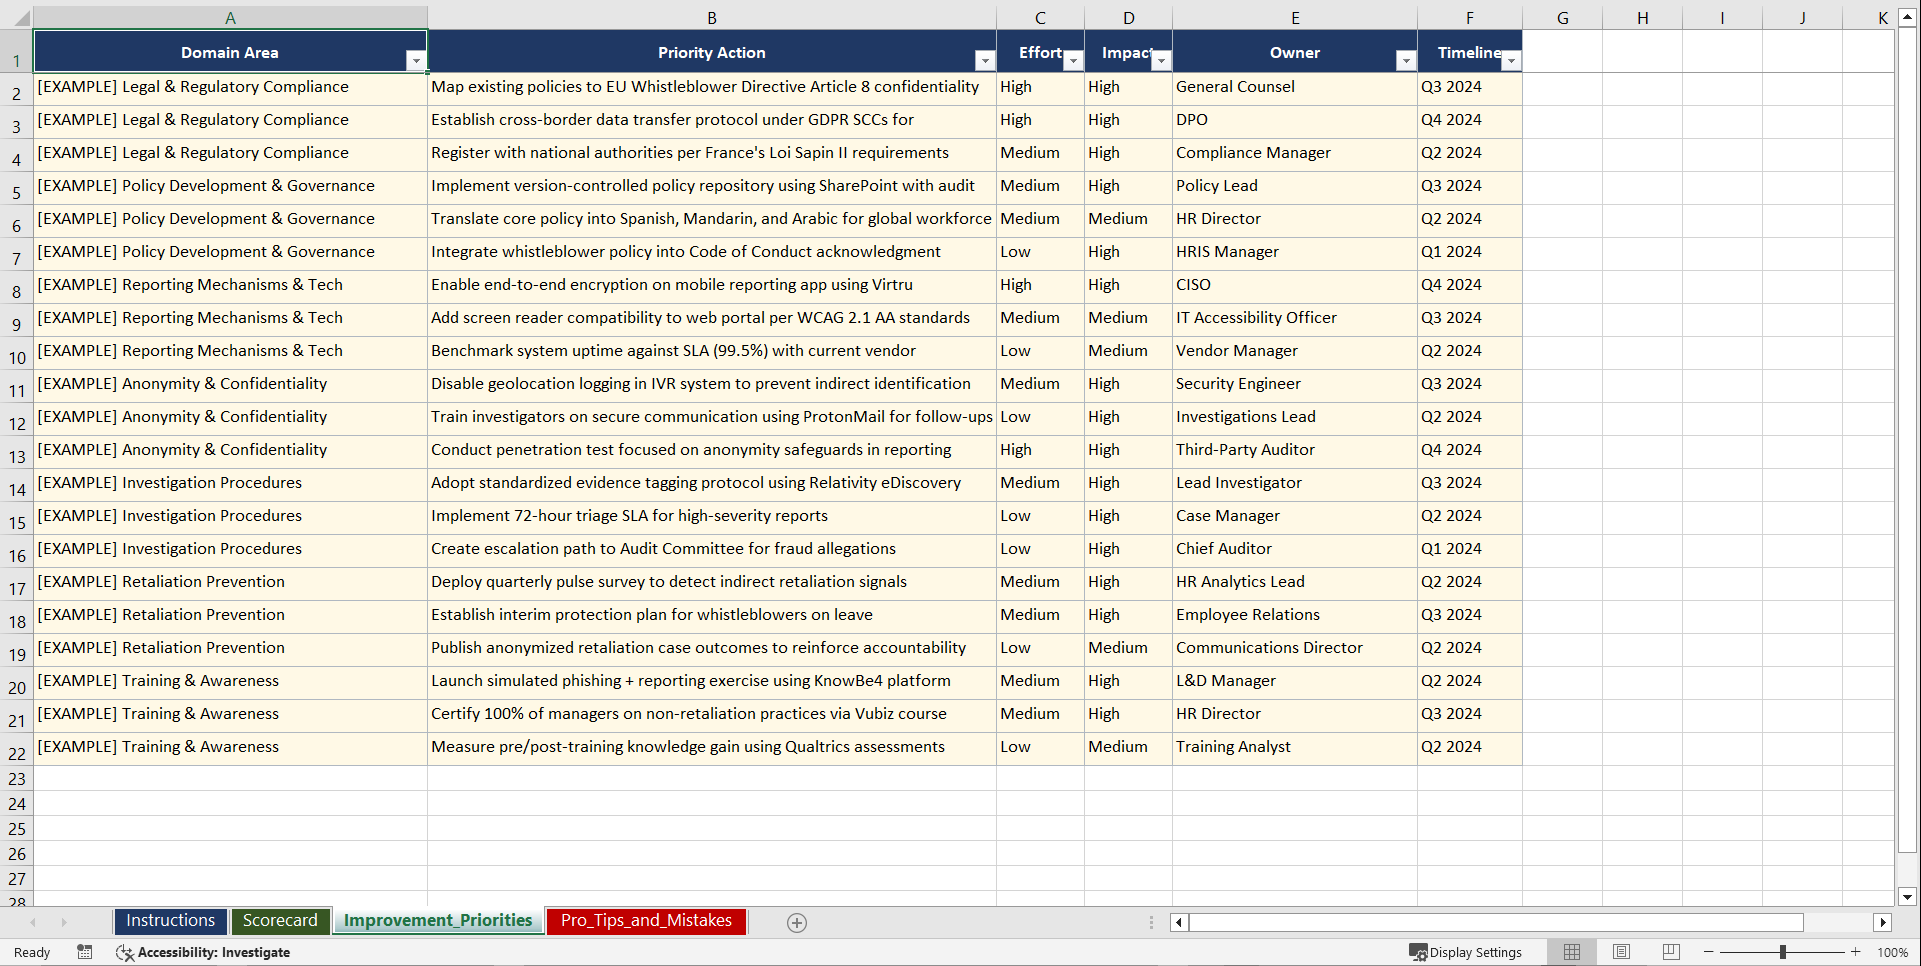This screenshot has height=966, width=1921.
Task: Open the Domain Area column filter dropdown
Action: pos(417,61)
